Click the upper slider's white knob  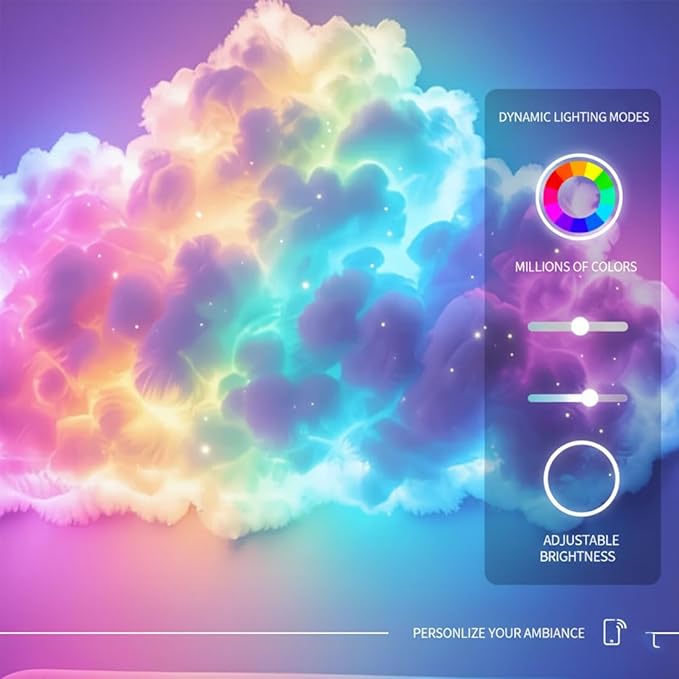pos(580,326)
